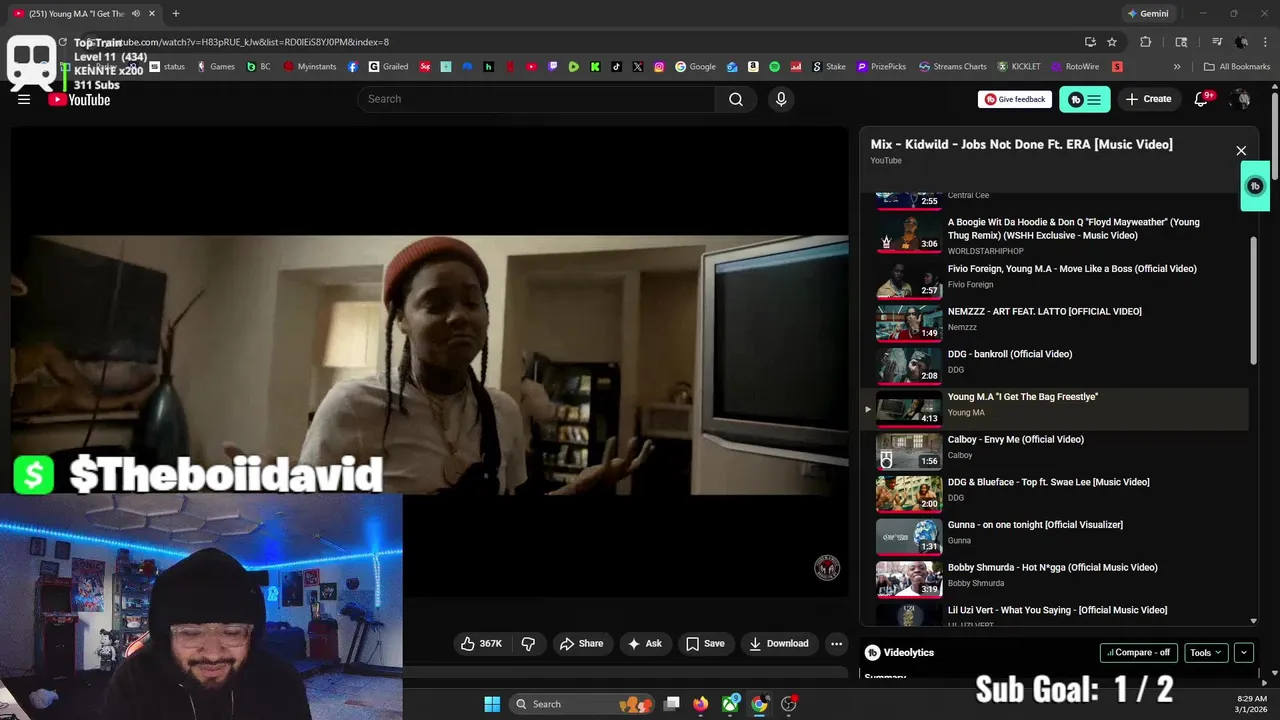
Task: Open the Instagram bookmark icon
Action: (x=659, y=67)
